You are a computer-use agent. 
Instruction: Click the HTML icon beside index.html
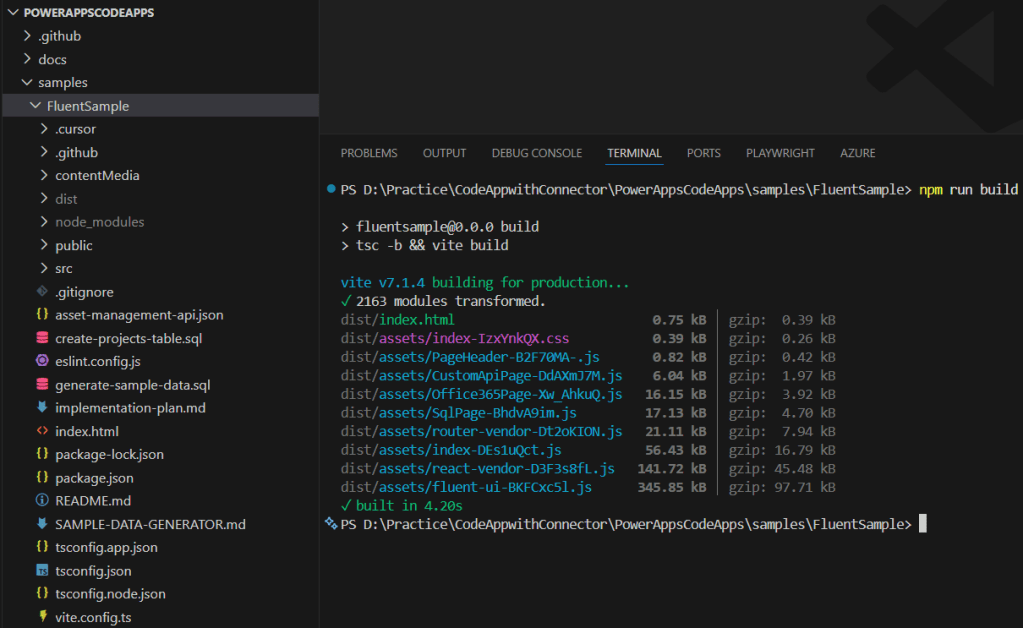click(x=42, y=431)
